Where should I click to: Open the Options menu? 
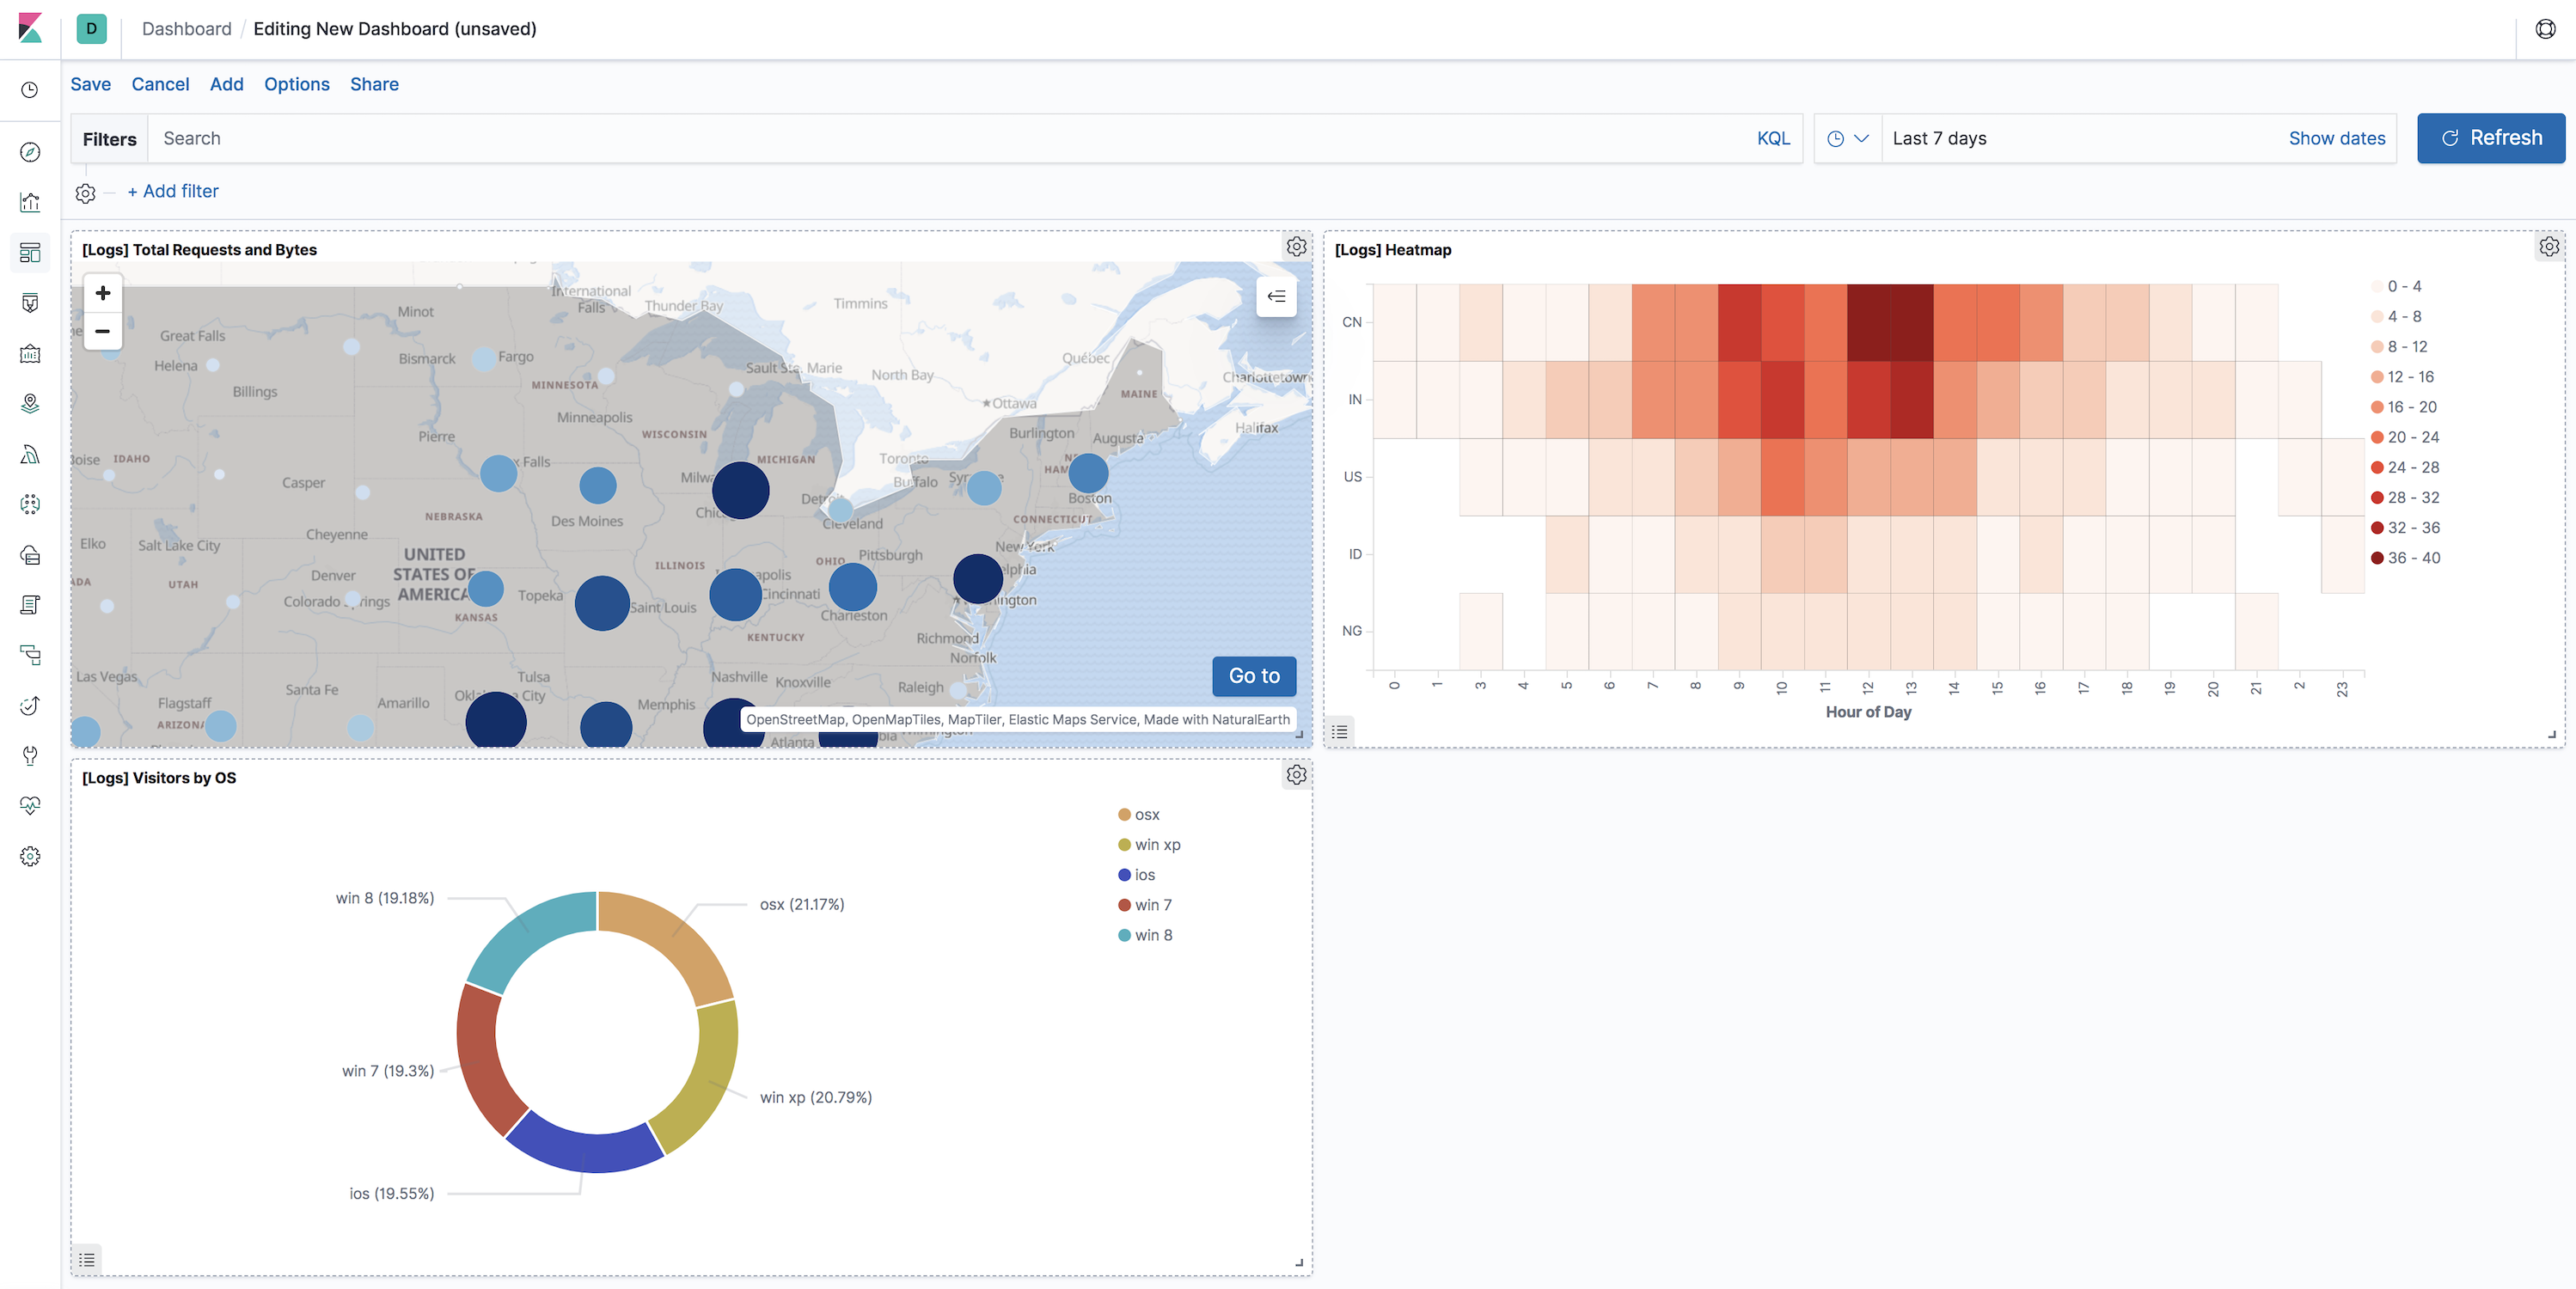(296, 84)
